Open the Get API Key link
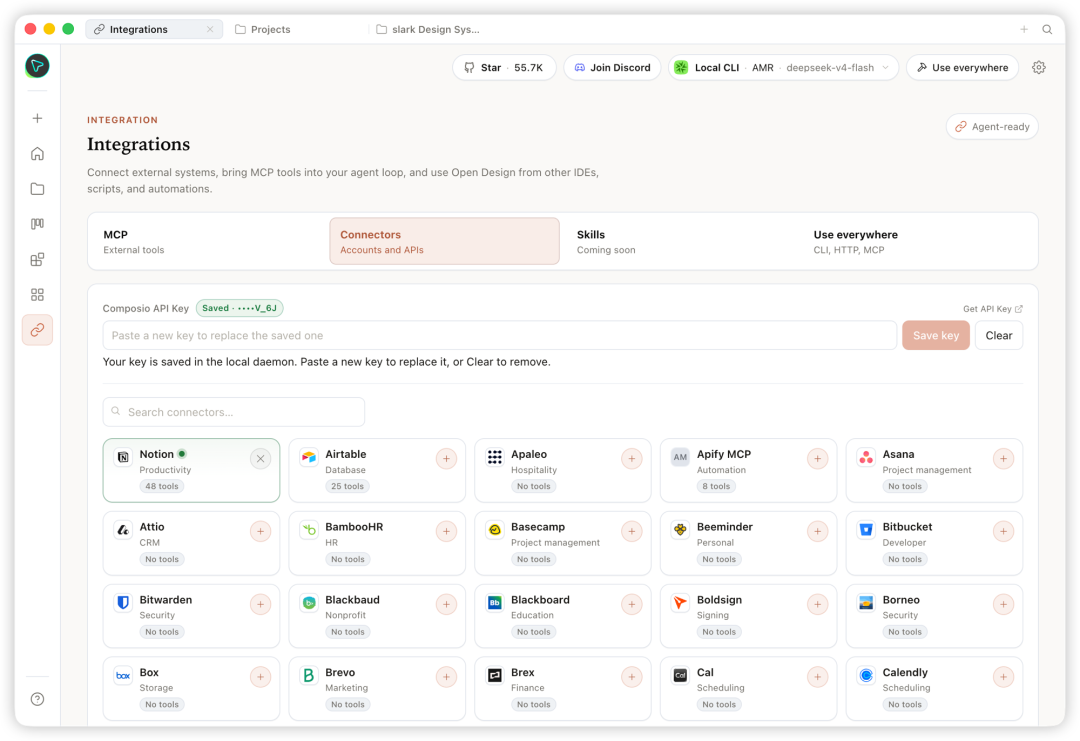 pos(993,309)
